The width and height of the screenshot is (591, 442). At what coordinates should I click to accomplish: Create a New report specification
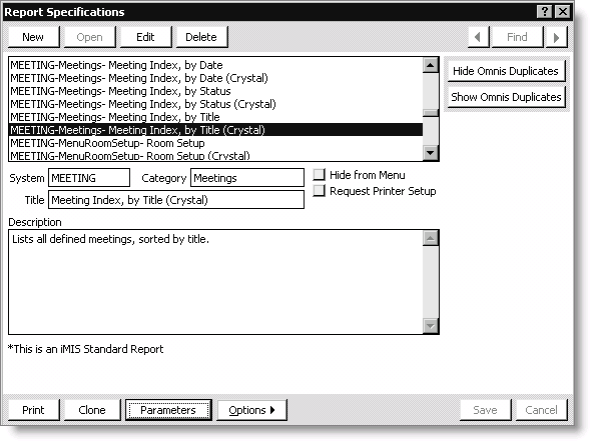(x=33, y=37)
